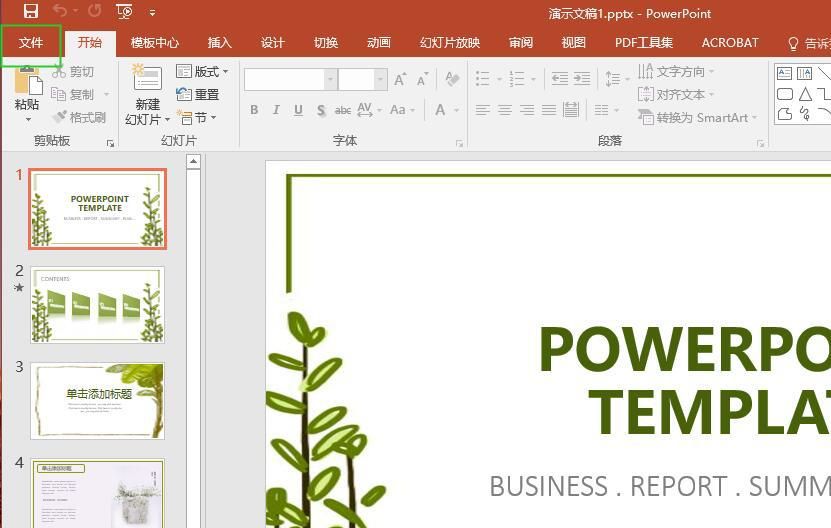Toggle strikethrough abc formatting
Viewport: 831px width, 528px height.
(342, 110)
